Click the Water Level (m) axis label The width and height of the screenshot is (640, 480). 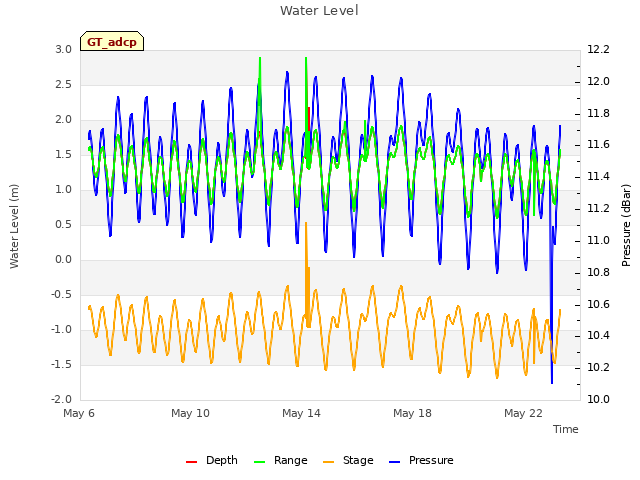coord(14,226)
